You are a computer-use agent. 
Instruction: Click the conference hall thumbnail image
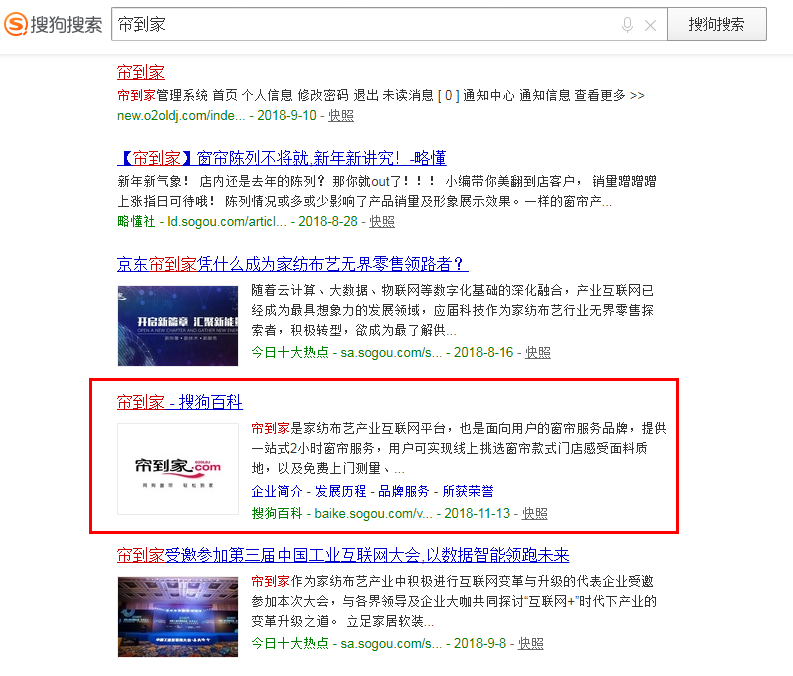(178, 617)
